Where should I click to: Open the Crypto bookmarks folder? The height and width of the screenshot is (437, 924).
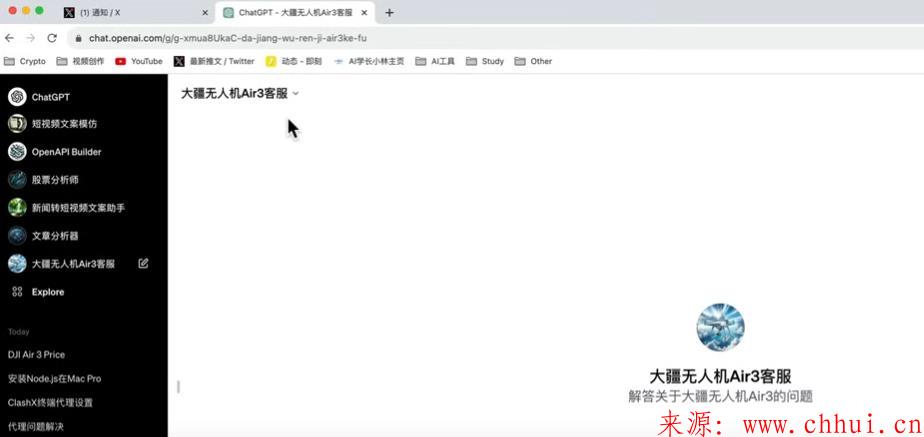[25, 61]
